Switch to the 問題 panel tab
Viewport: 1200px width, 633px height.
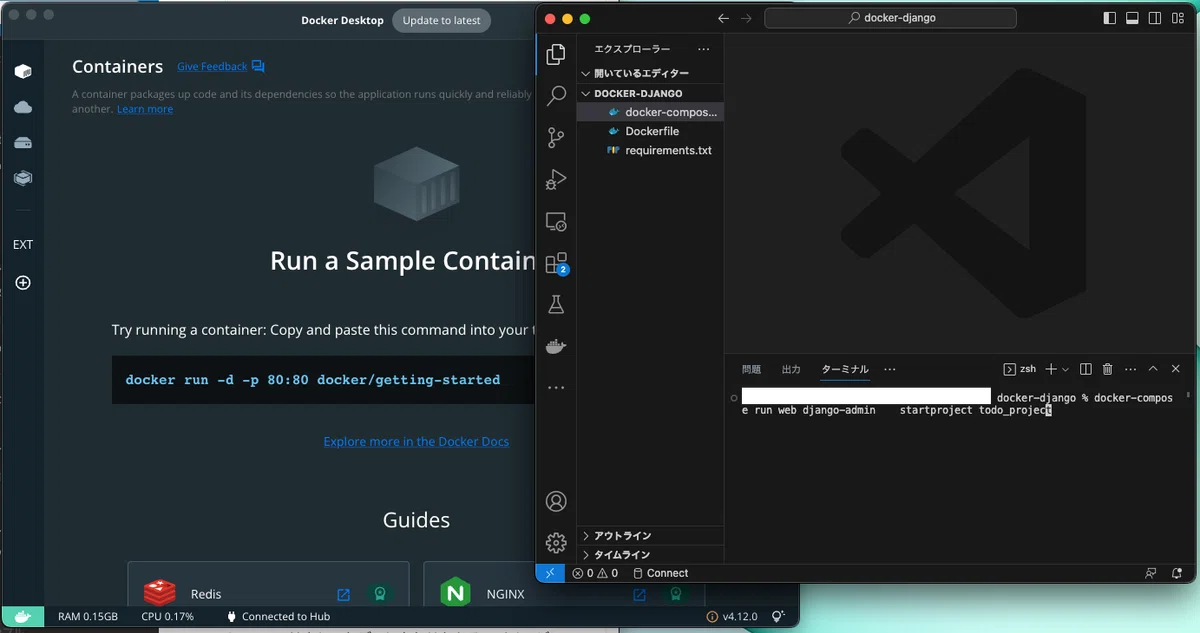(751, 369)
